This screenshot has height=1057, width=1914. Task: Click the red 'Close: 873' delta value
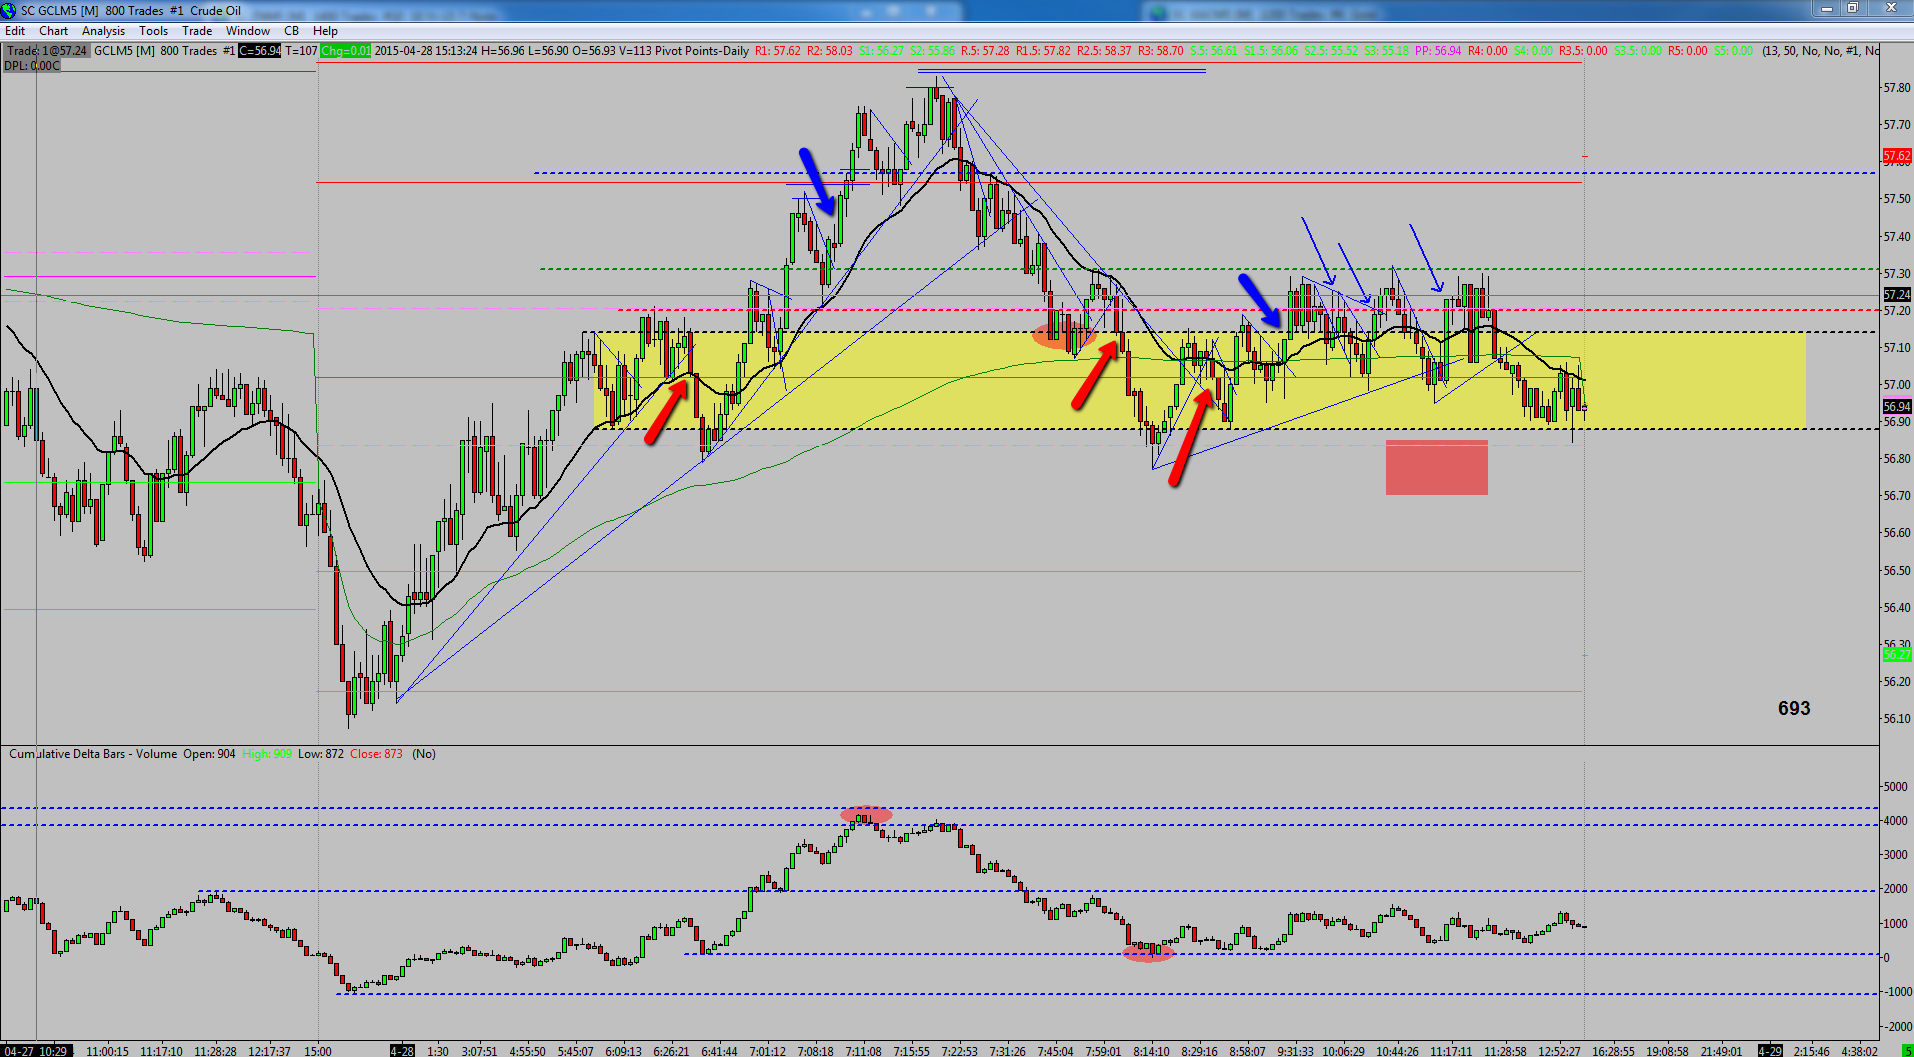pyautogui.click(x=376, y=754)
